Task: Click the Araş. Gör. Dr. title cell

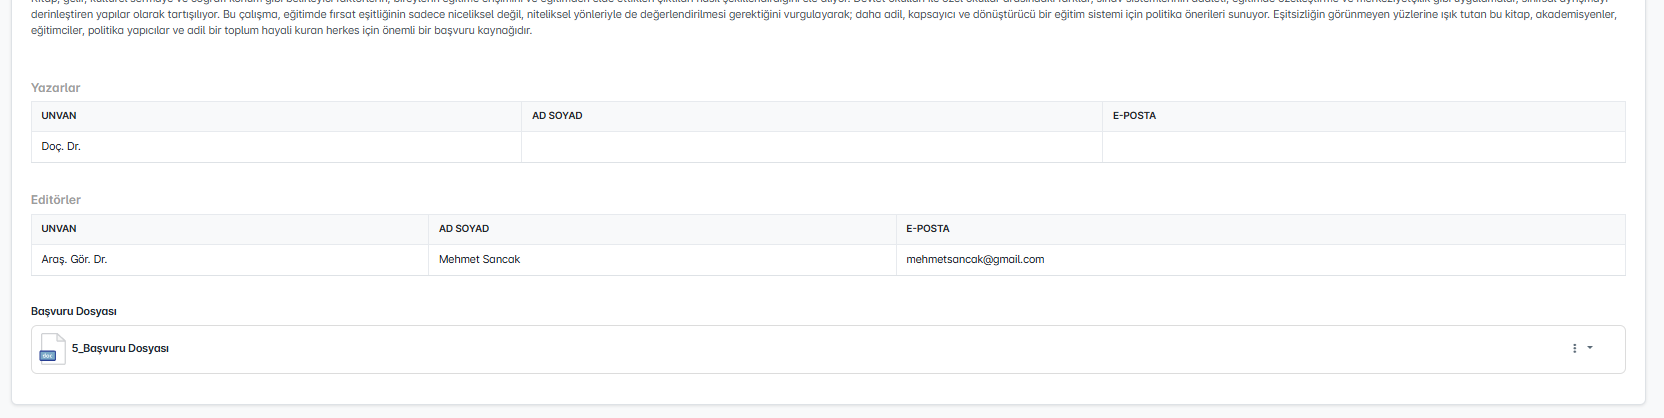Action: (74, 260)
